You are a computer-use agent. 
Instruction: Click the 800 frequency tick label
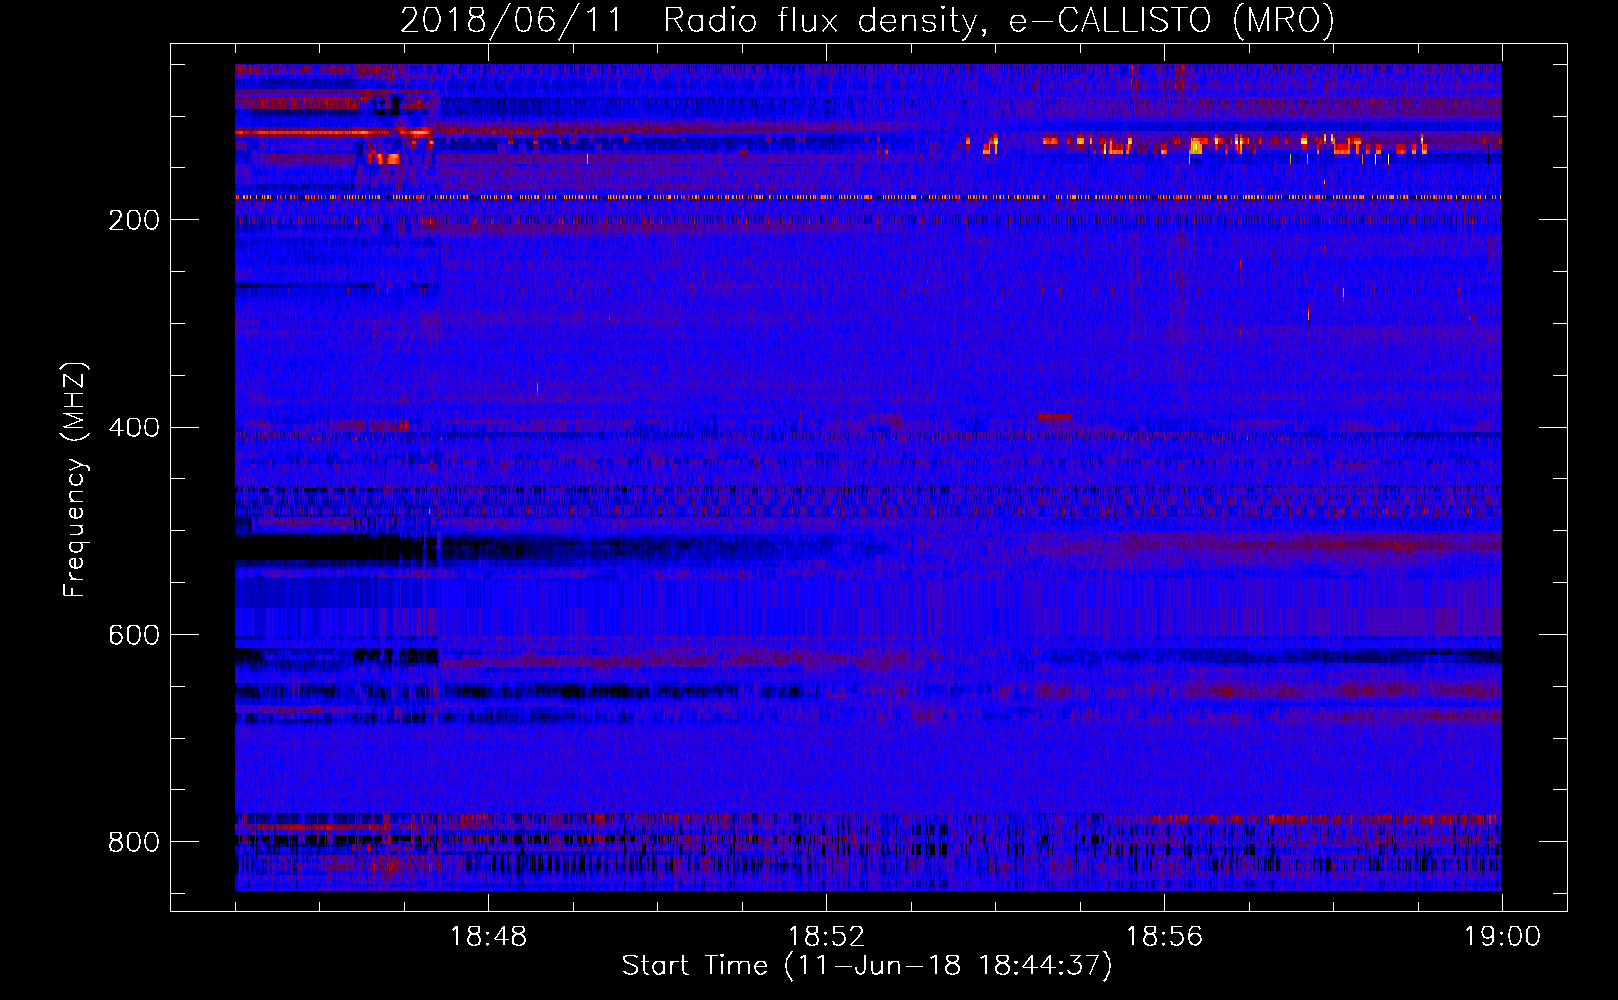134,842
